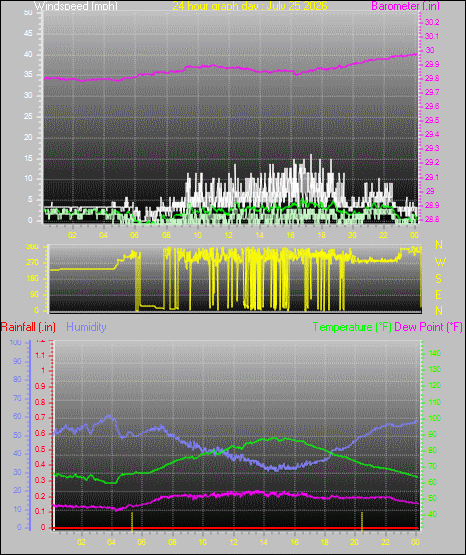
Task: Click the 0.3 rainfall scale value
Action: coord(40,481)
